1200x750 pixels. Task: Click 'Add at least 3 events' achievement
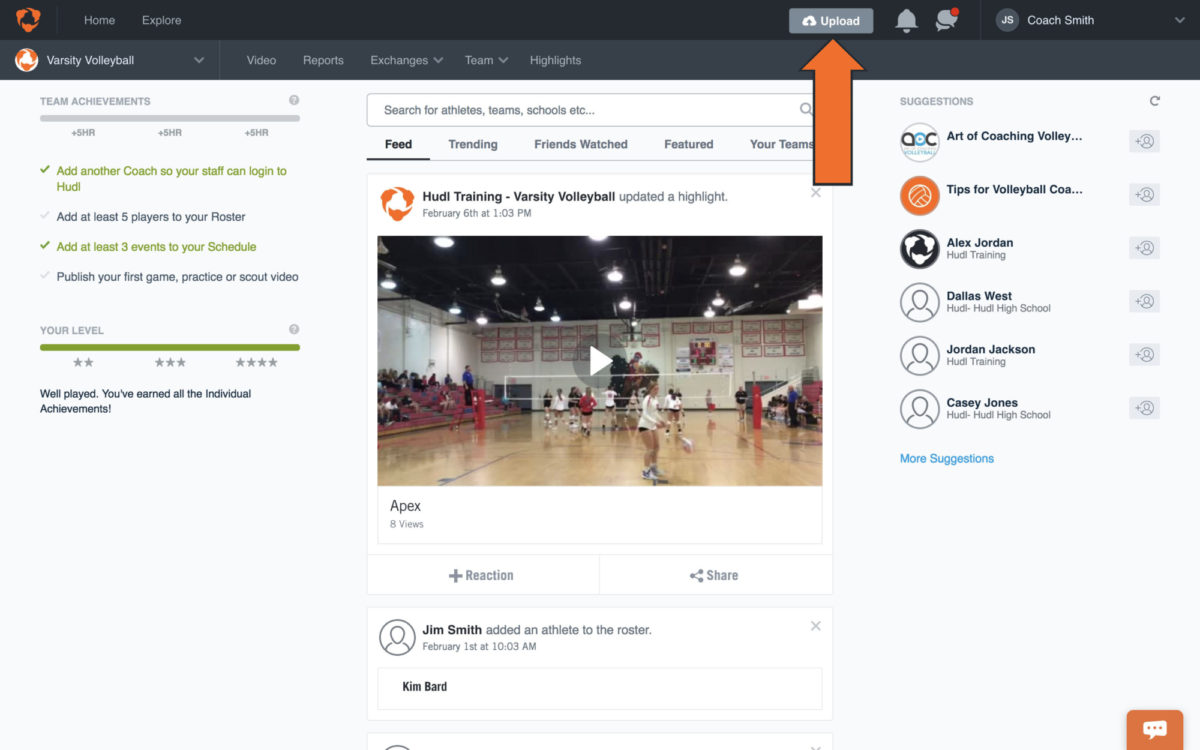pos(157,247)
